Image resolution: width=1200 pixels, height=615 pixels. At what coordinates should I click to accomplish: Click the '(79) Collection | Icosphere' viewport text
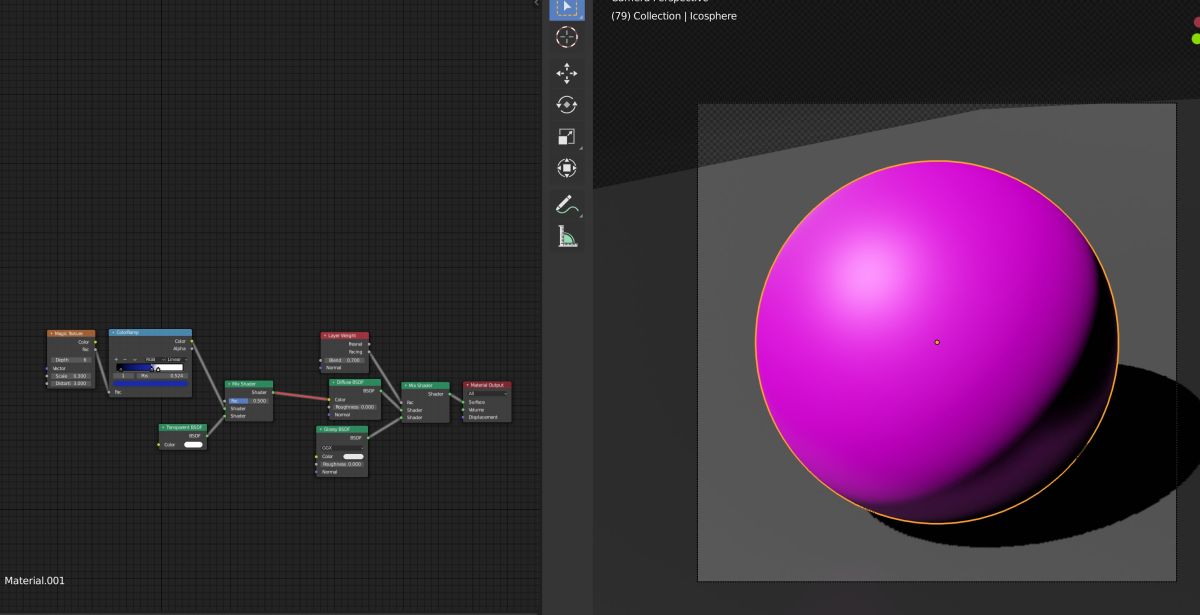pos(674,16)
